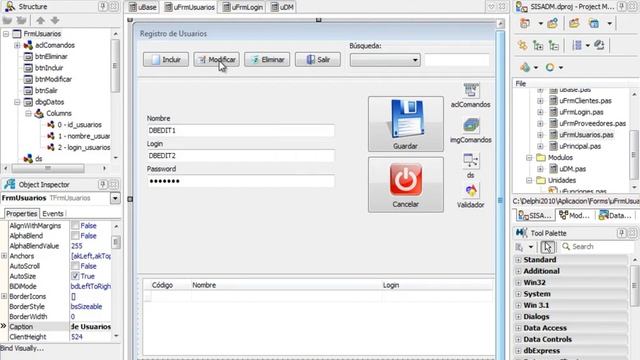This screenshot has width=640, height=360.
Task: Expand the uDM.pas node
Action: coord(540,169)
